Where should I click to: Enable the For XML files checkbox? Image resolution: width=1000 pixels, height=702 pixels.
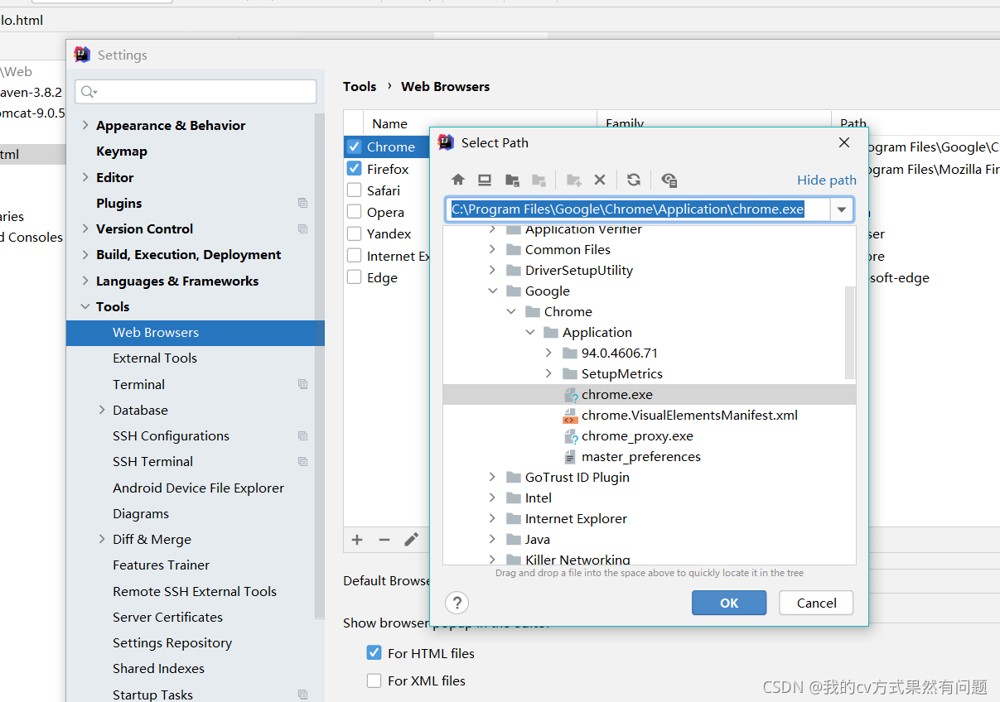tap(374, 681)
